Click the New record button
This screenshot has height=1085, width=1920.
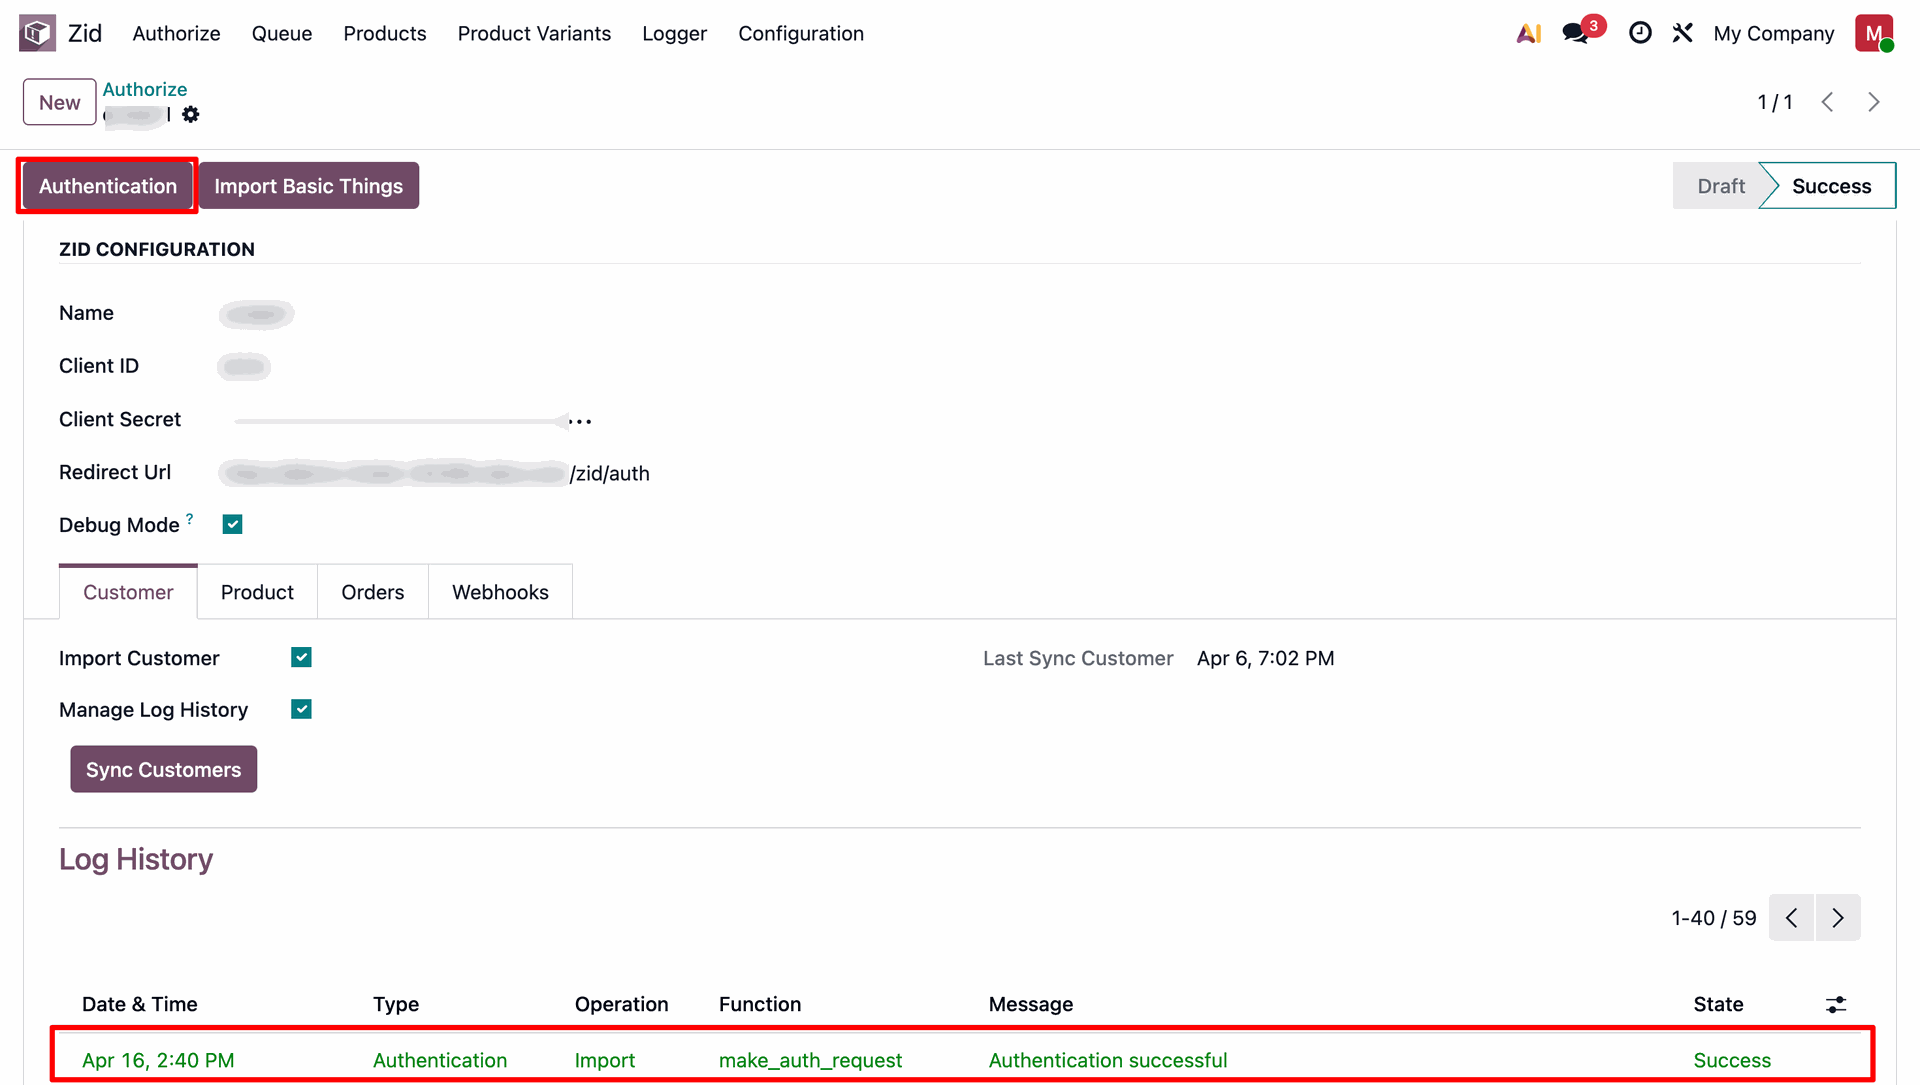[60, 102]
